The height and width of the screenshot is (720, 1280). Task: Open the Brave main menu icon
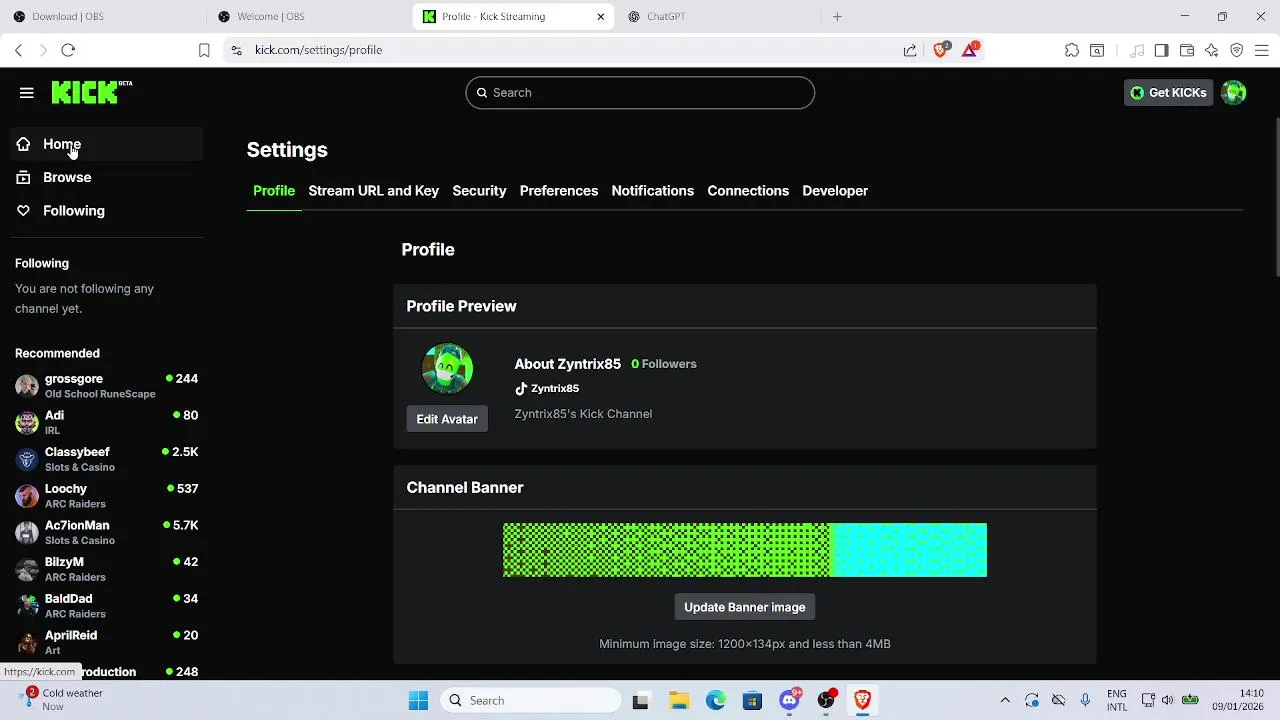(1261, 50)
